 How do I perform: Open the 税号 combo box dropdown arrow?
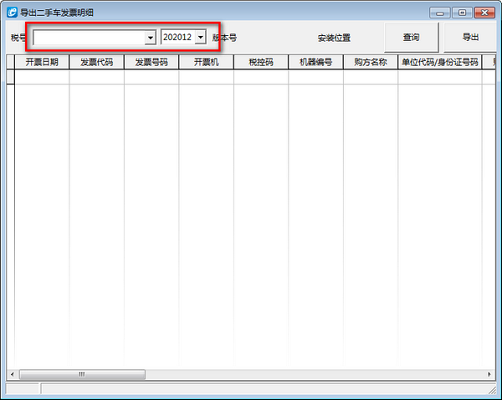(150, 37)
